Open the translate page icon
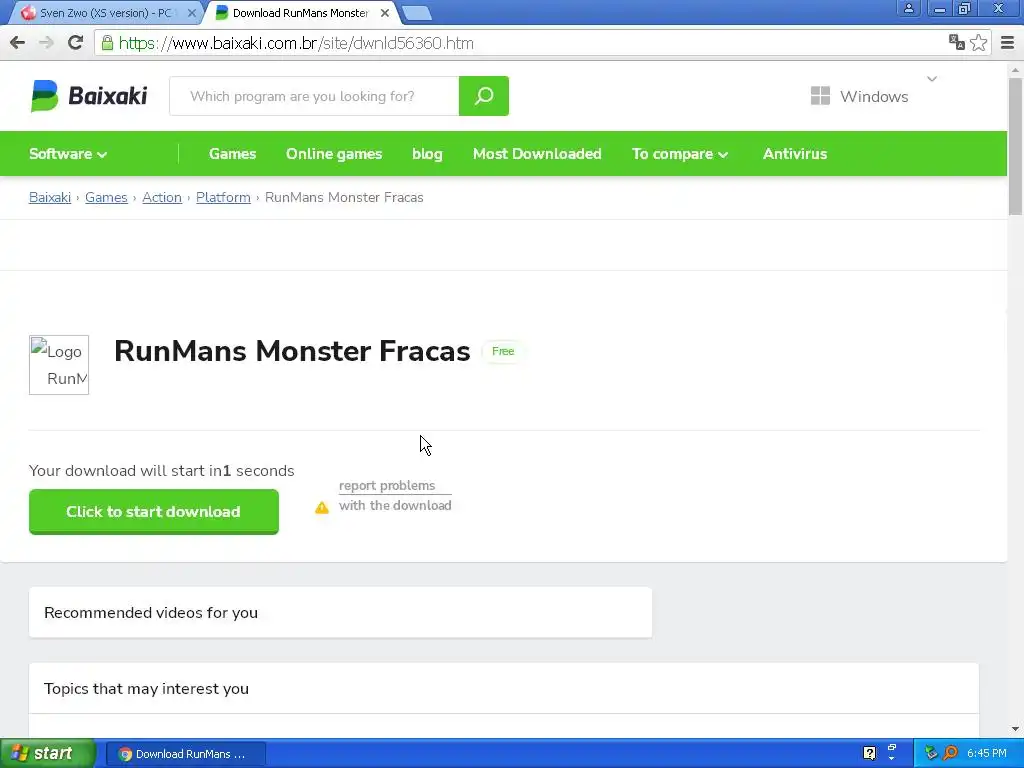Image resolution: width=1024 pixels, height=768 pixels. (x=957, y=42)
